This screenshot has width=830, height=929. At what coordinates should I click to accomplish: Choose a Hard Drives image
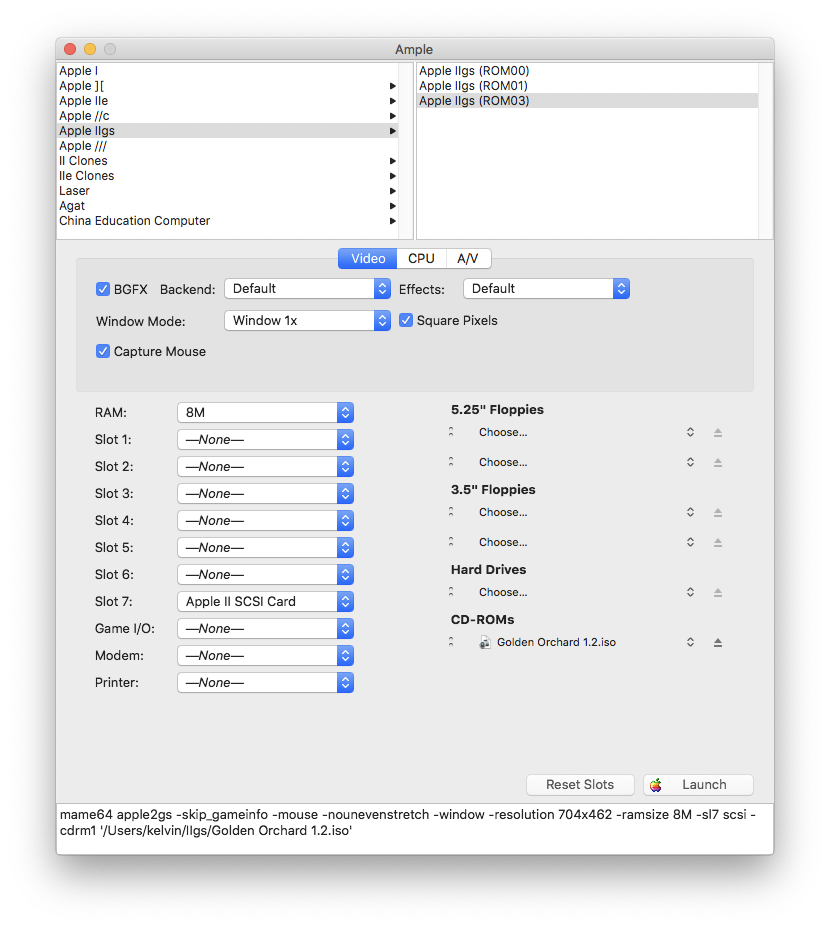[x=585, y=592]
